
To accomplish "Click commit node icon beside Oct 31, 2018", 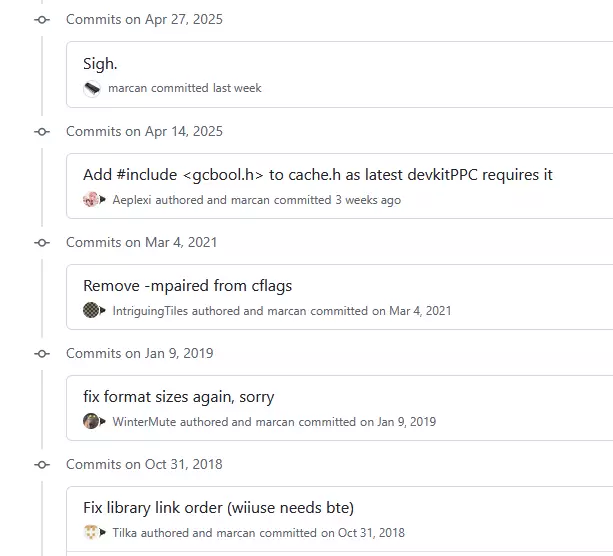I will coord(42,465).
